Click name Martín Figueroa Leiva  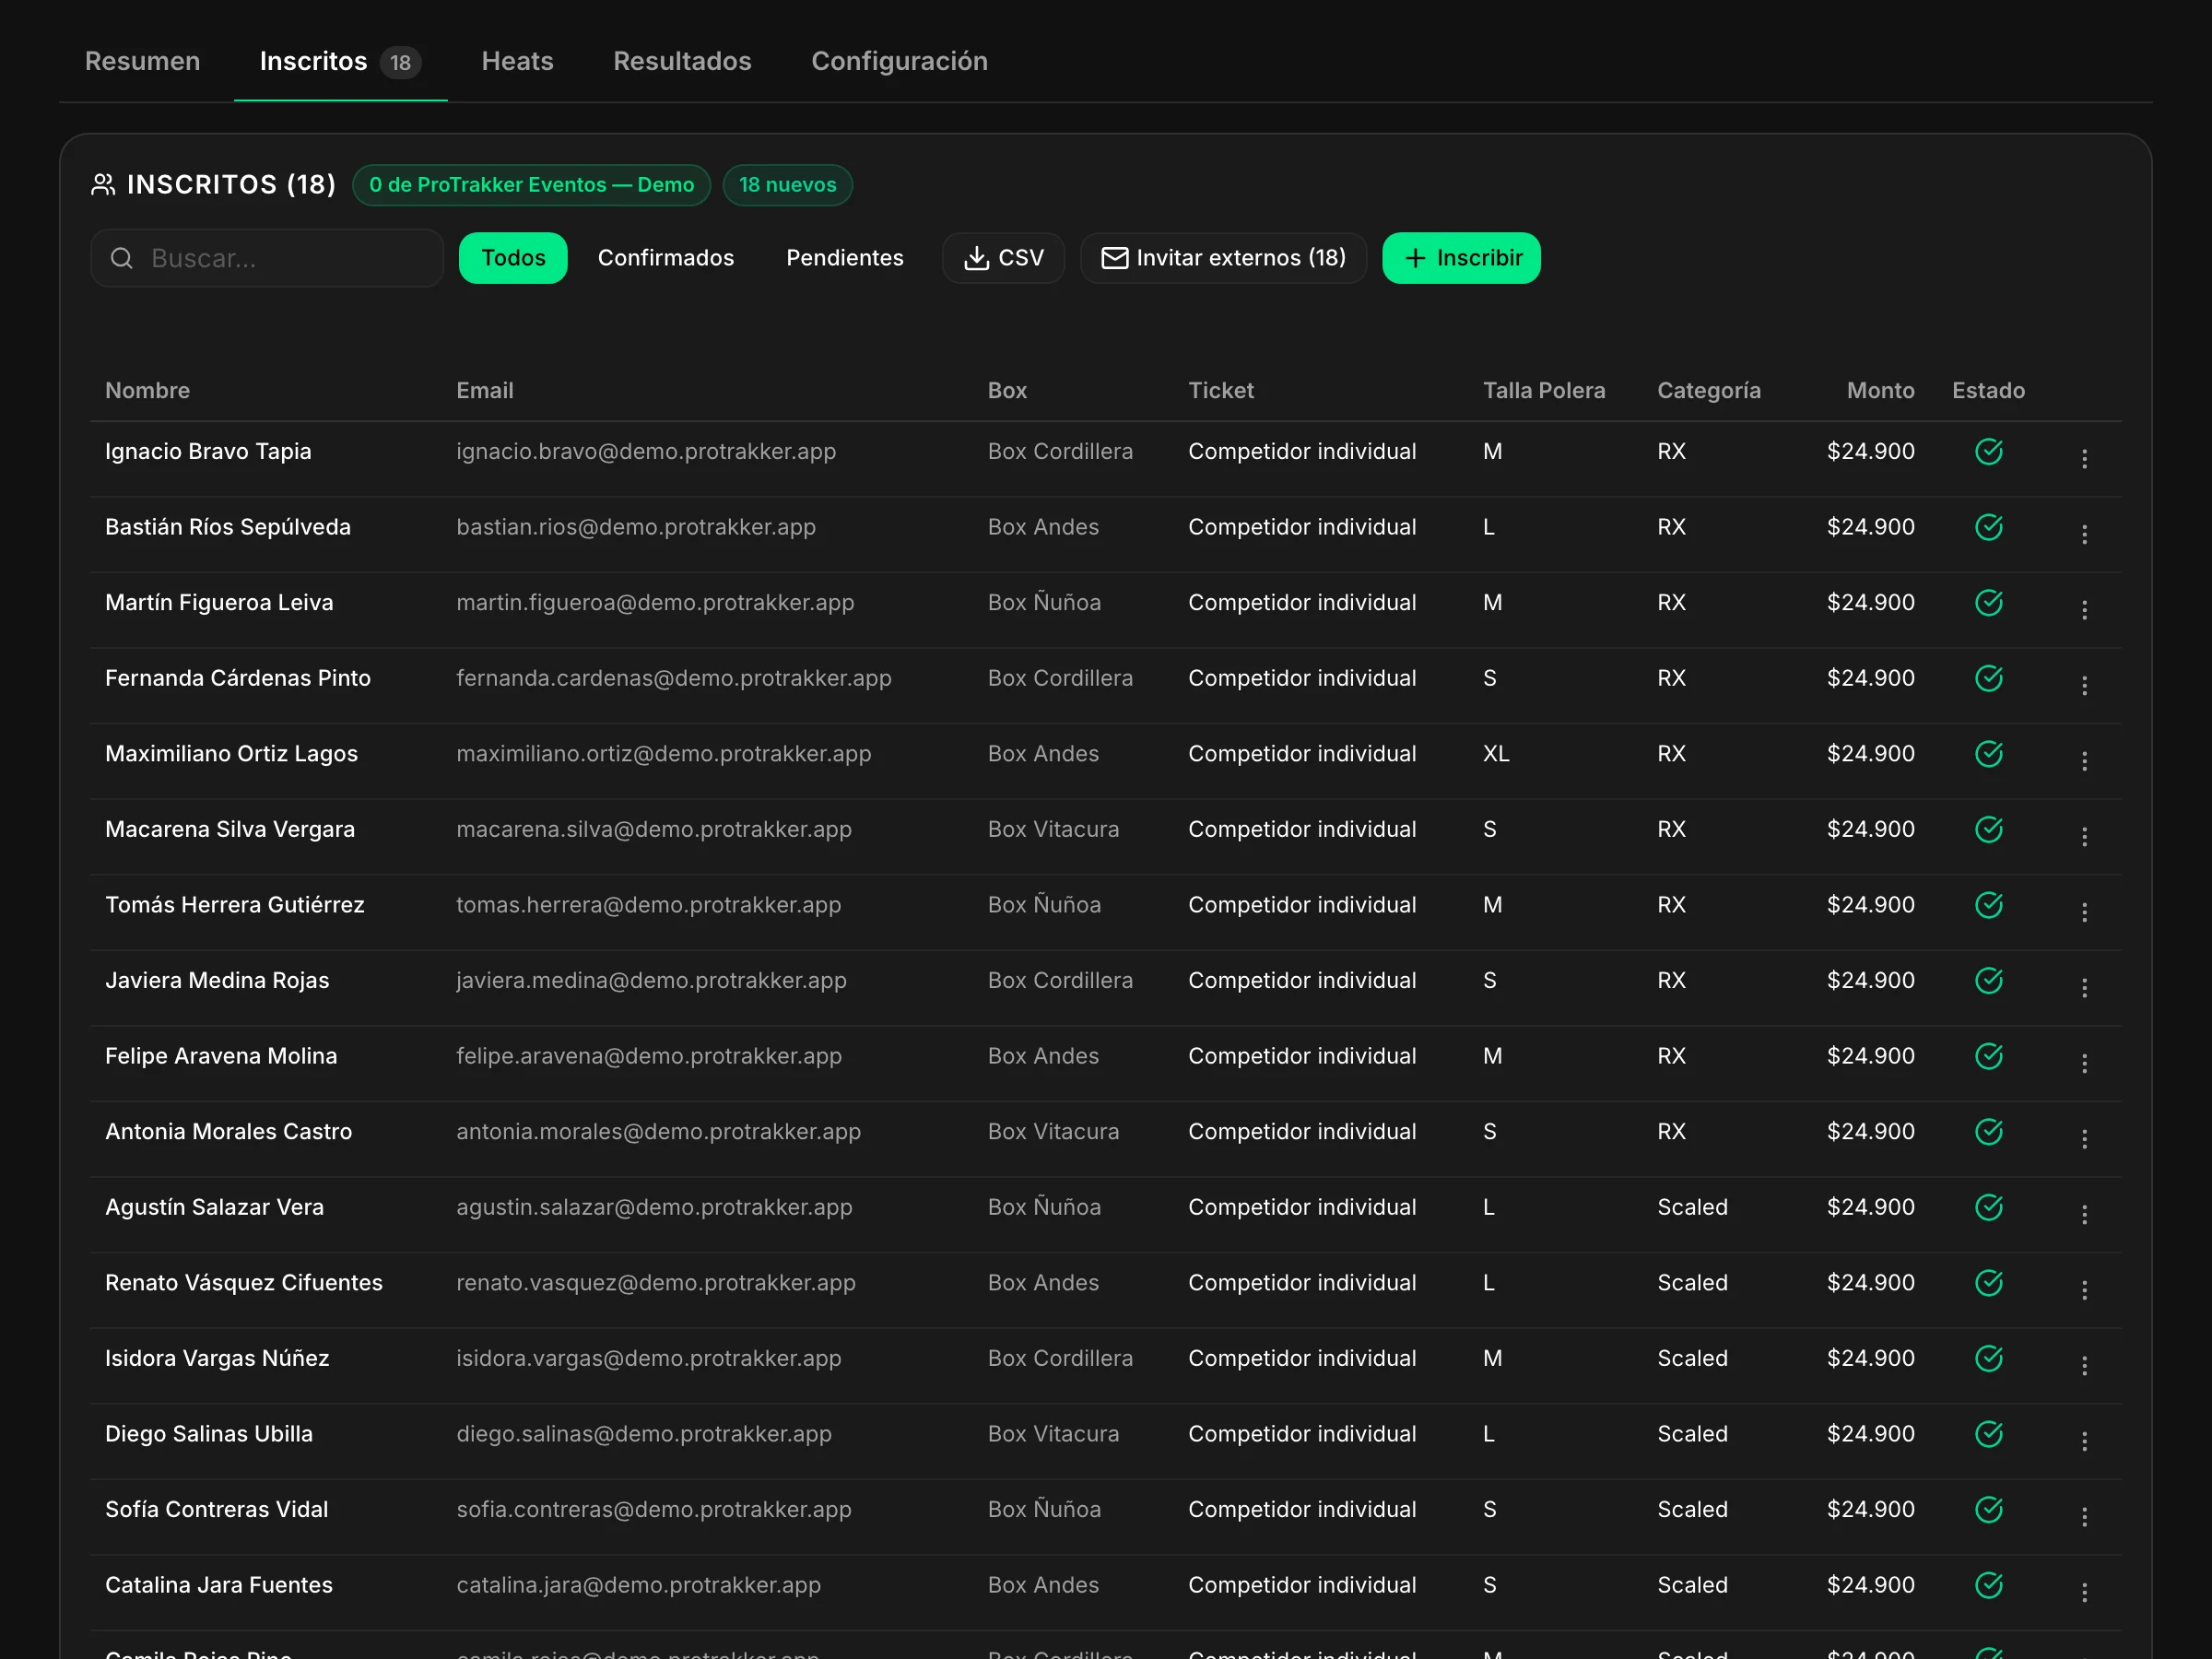coord(219,603)
